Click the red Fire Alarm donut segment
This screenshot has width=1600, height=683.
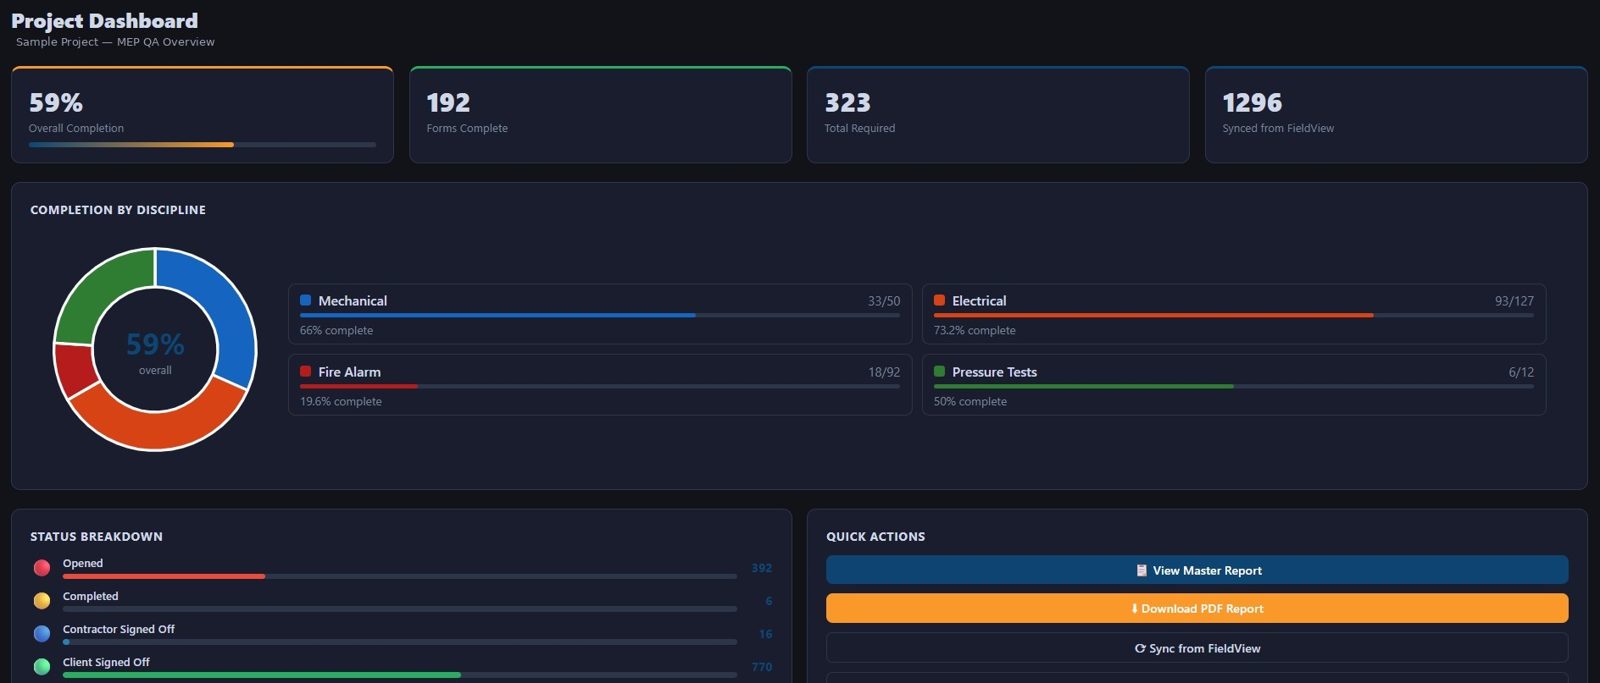[x=75, y=368]
